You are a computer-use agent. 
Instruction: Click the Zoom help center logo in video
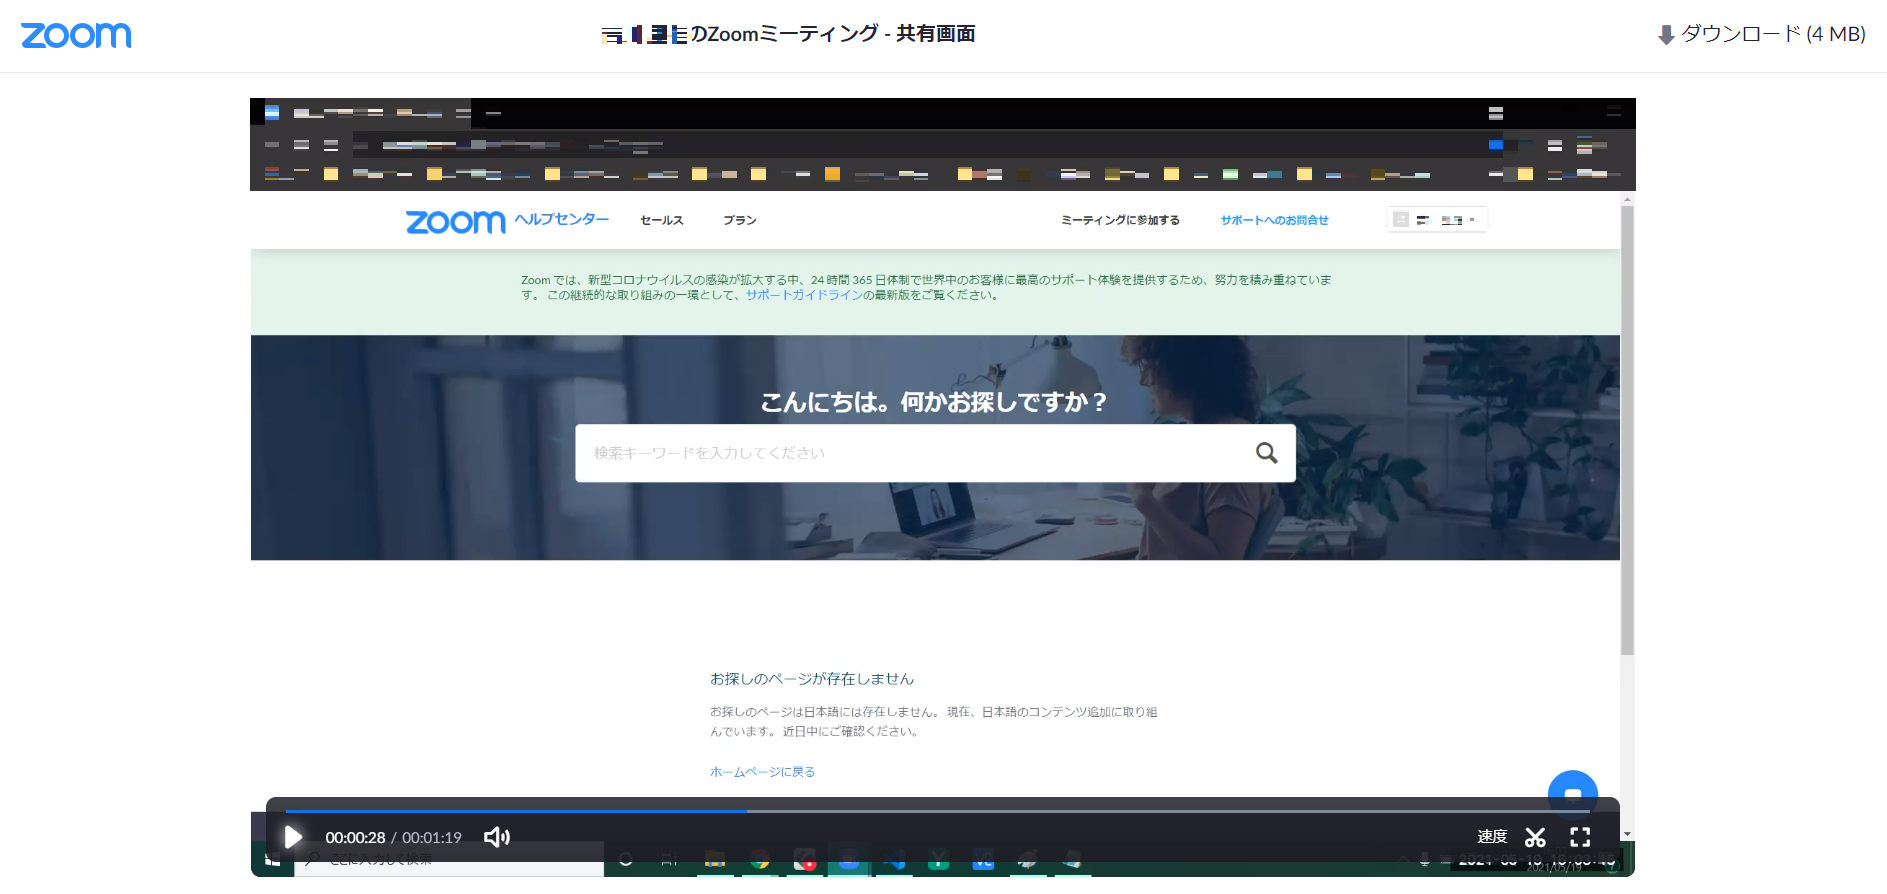(455, 221)
